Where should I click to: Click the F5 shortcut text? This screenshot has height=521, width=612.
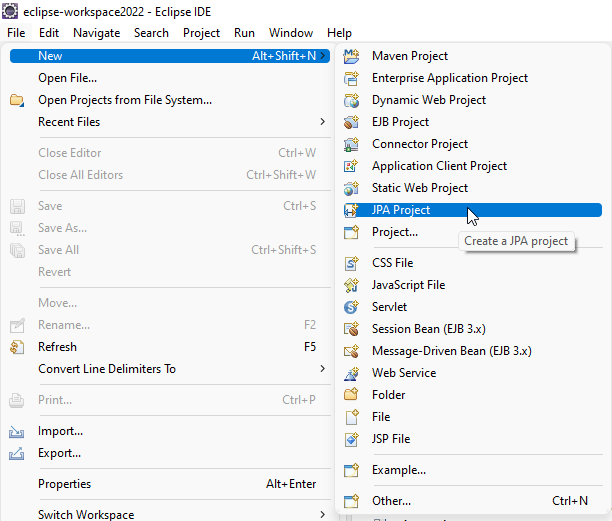[310, 347]
